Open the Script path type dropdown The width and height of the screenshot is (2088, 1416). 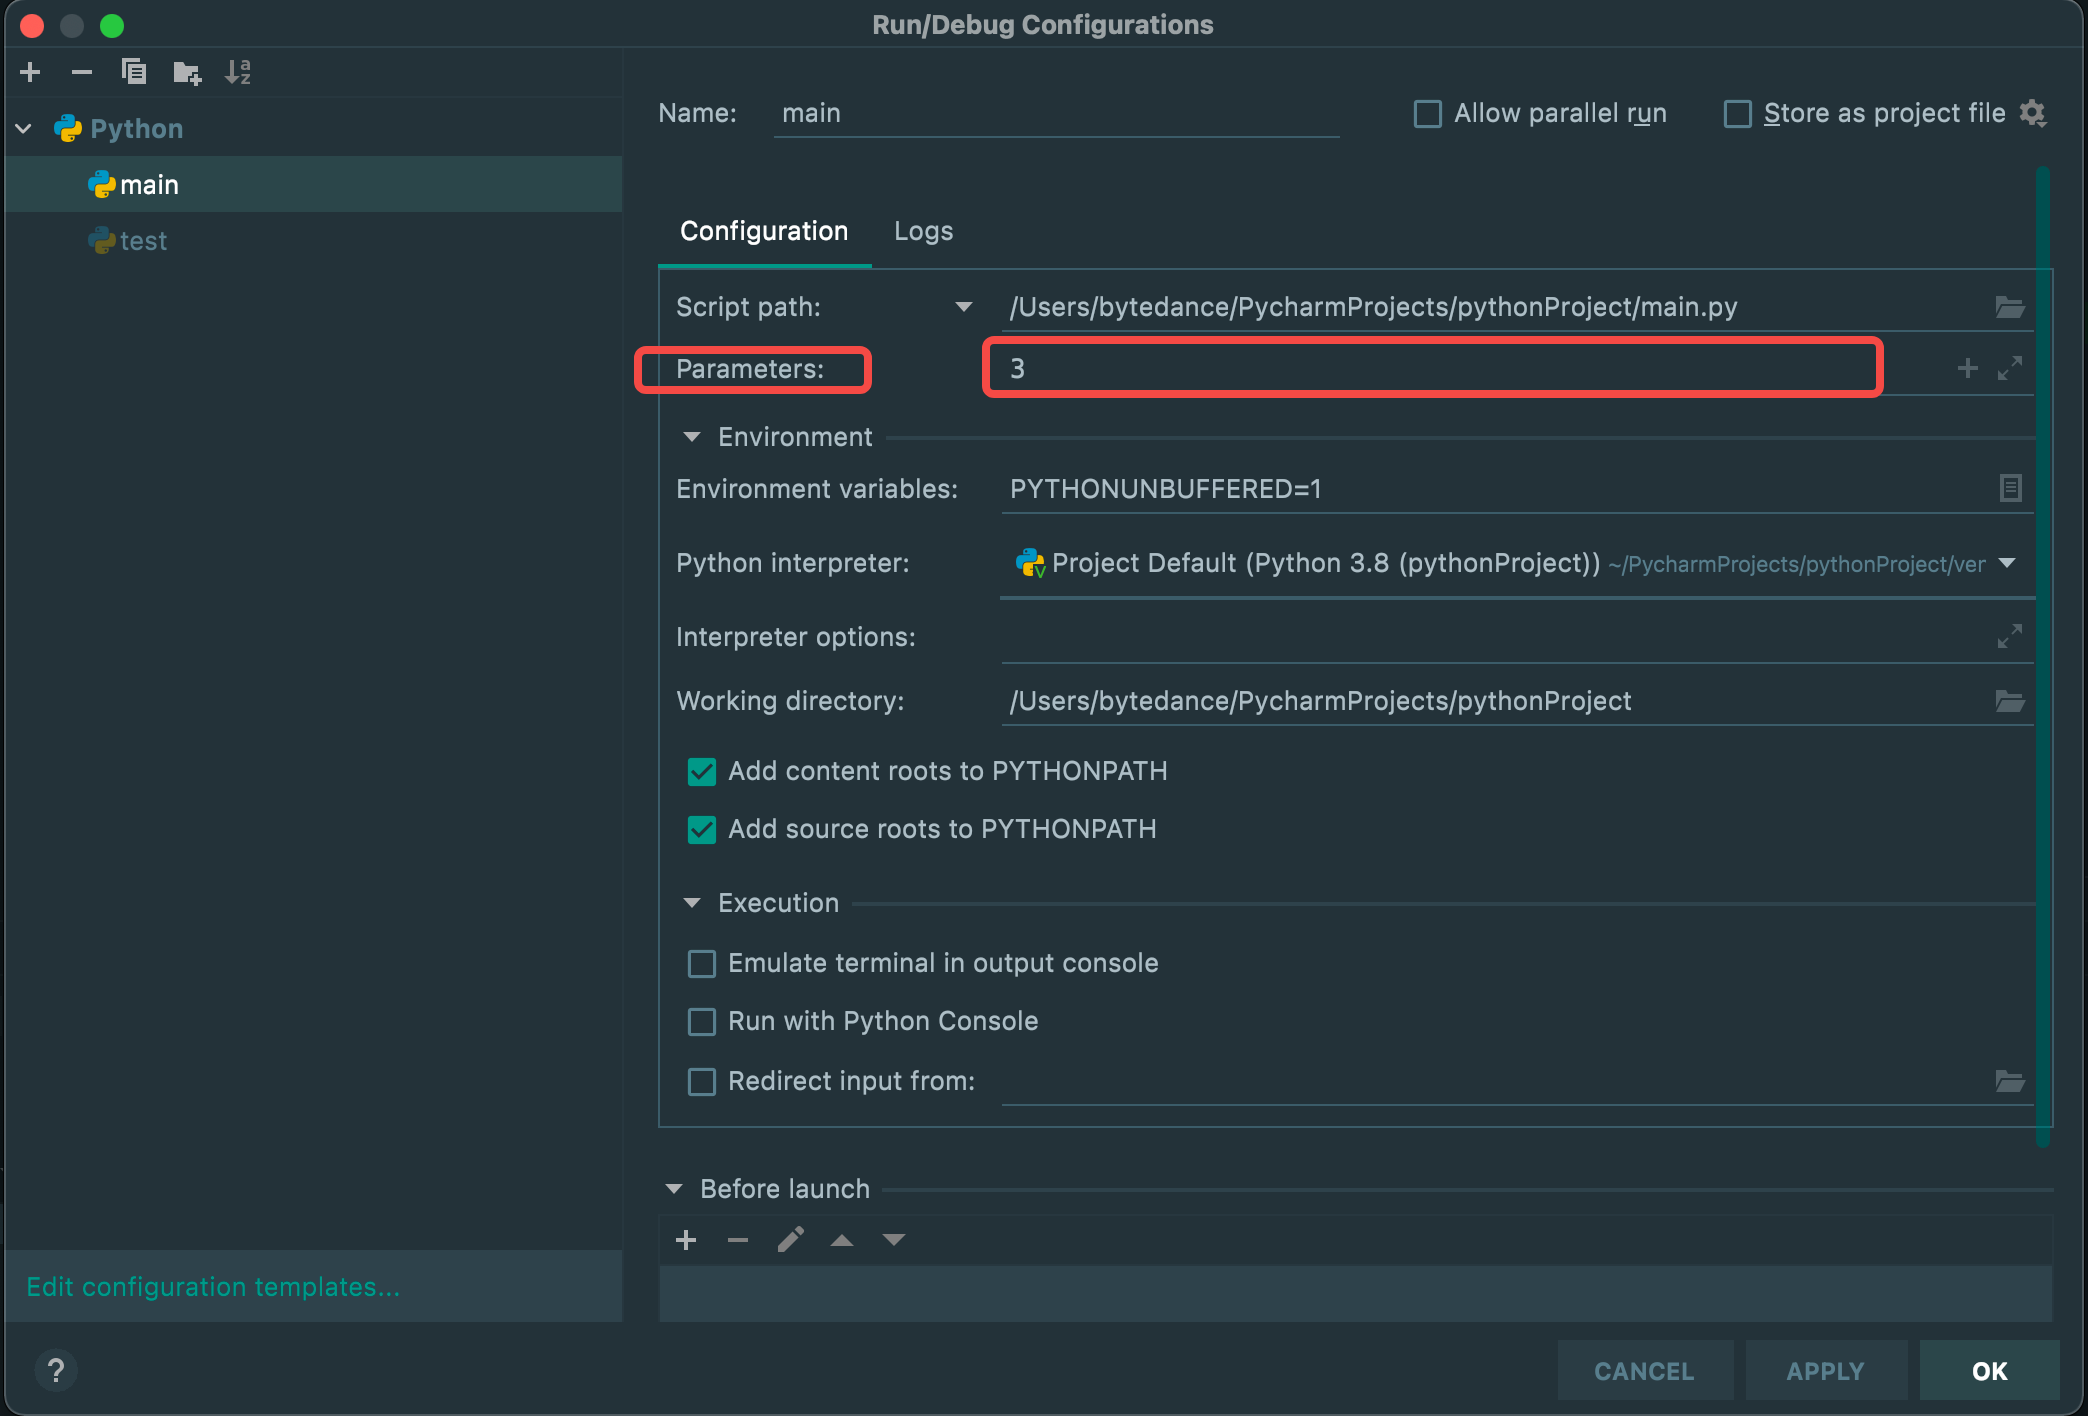pos(964,307)
